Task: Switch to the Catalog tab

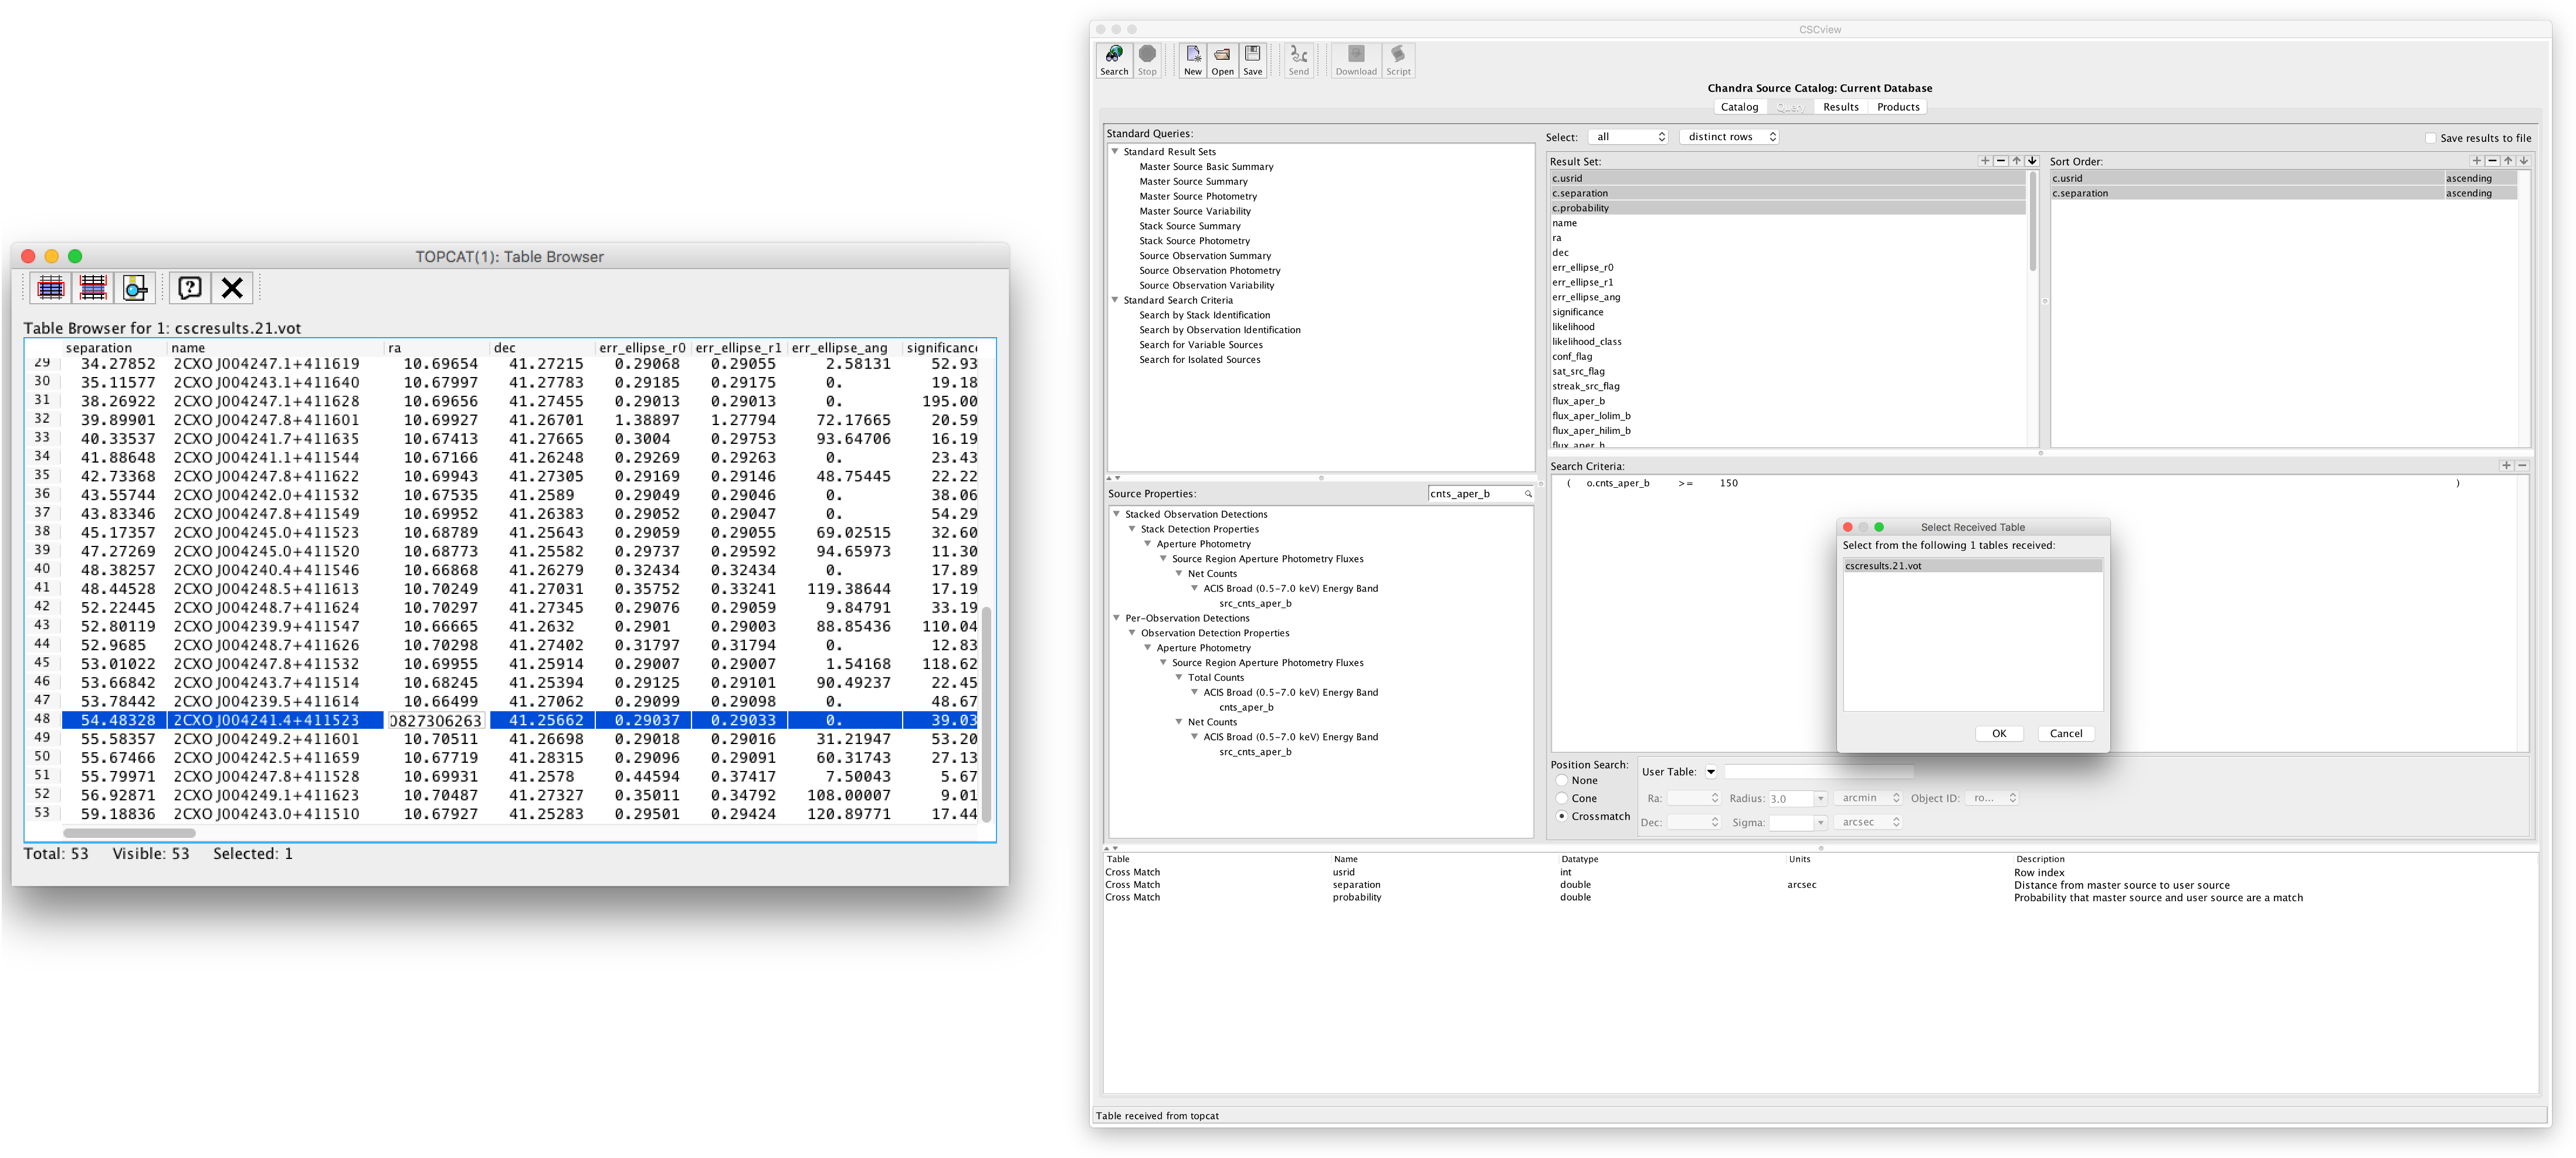Action: coord(1739,107)
